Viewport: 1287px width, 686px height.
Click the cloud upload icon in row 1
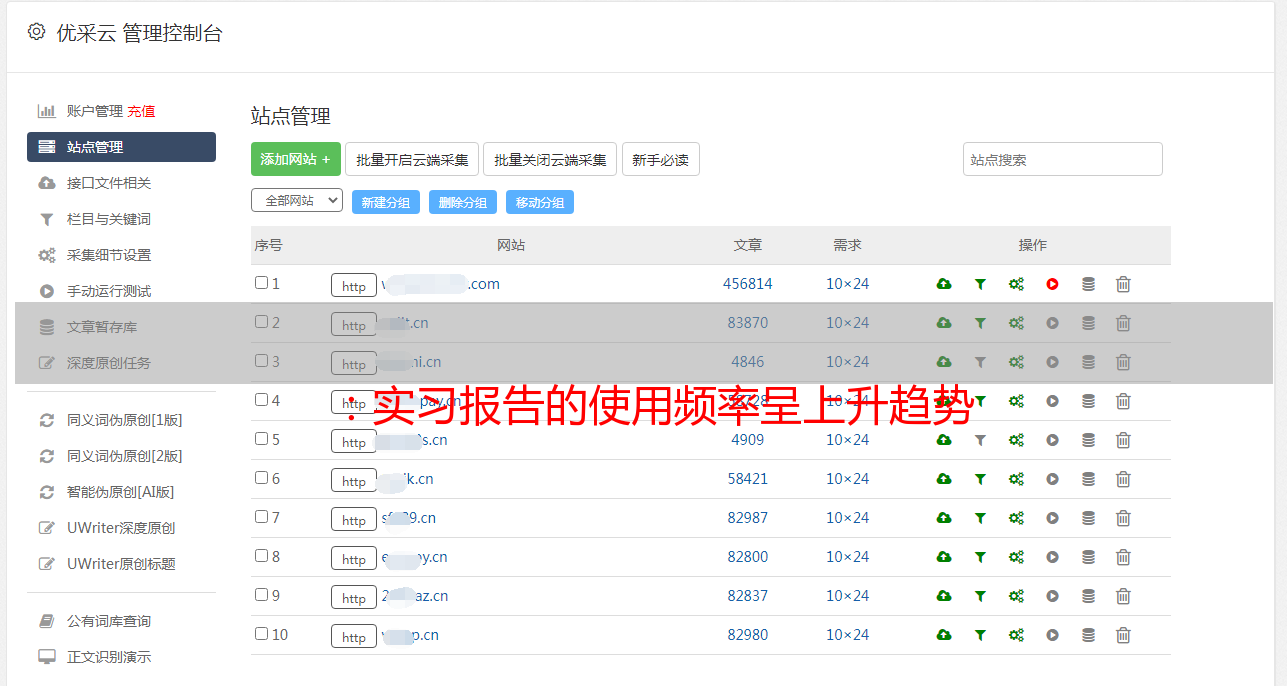[943, 284]
